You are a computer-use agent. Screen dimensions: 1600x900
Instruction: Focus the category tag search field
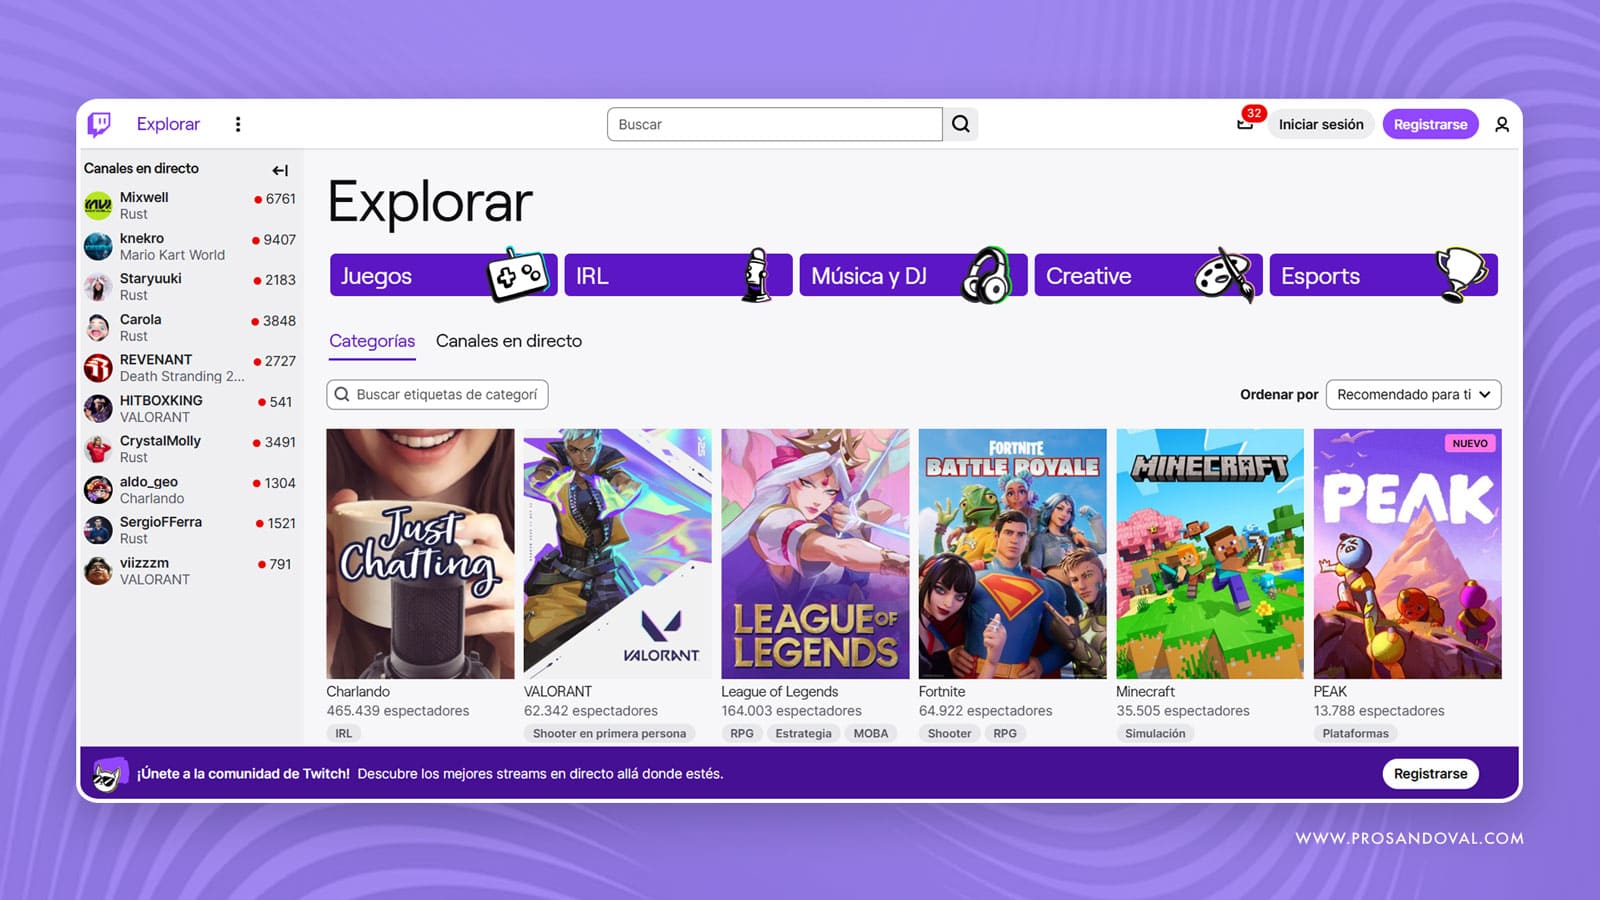(437, 394)
